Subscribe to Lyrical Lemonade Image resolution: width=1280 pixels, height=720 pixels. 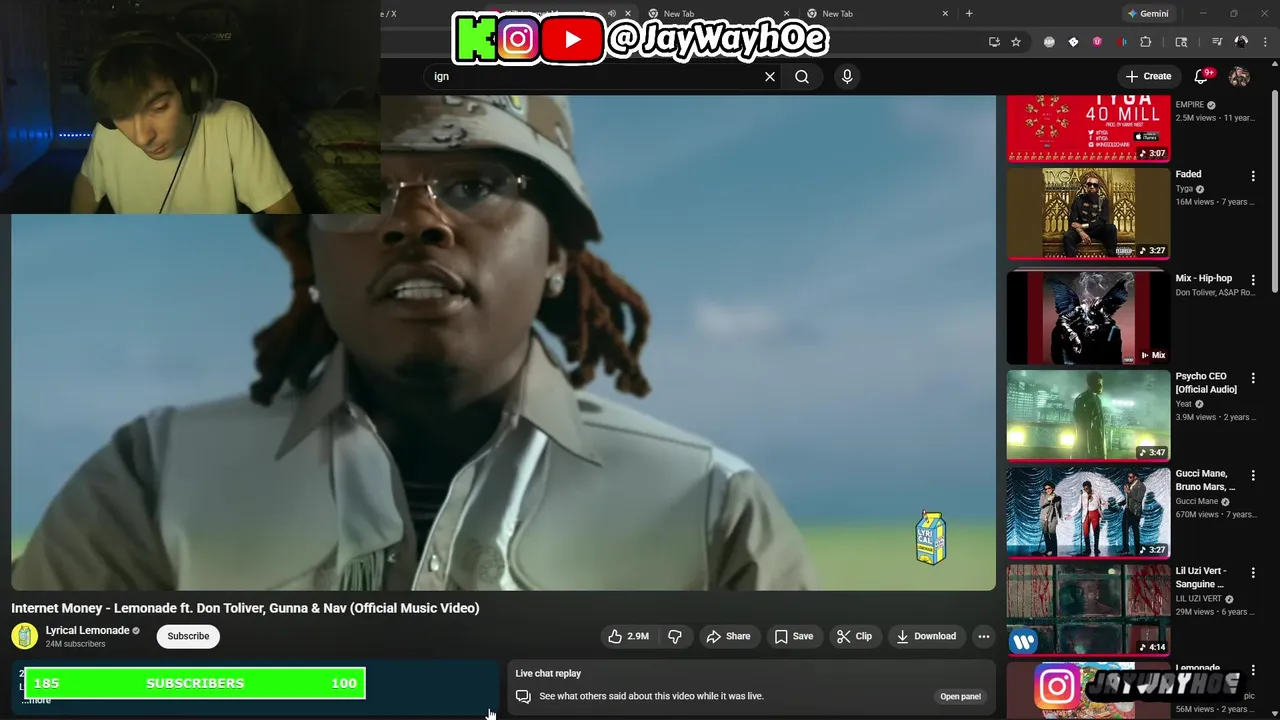pyautogui.click(x=188, y=636)
